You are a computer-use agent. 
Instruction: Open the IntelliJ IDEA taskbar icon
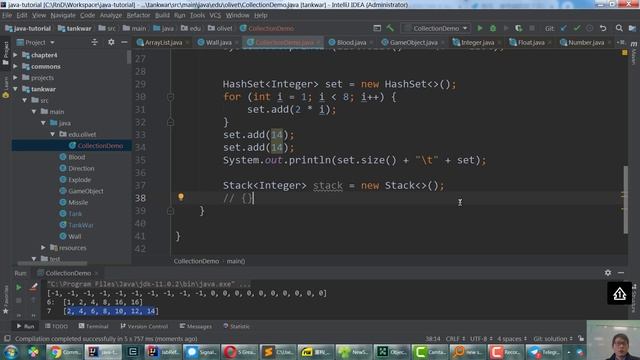tap(103, 352)
